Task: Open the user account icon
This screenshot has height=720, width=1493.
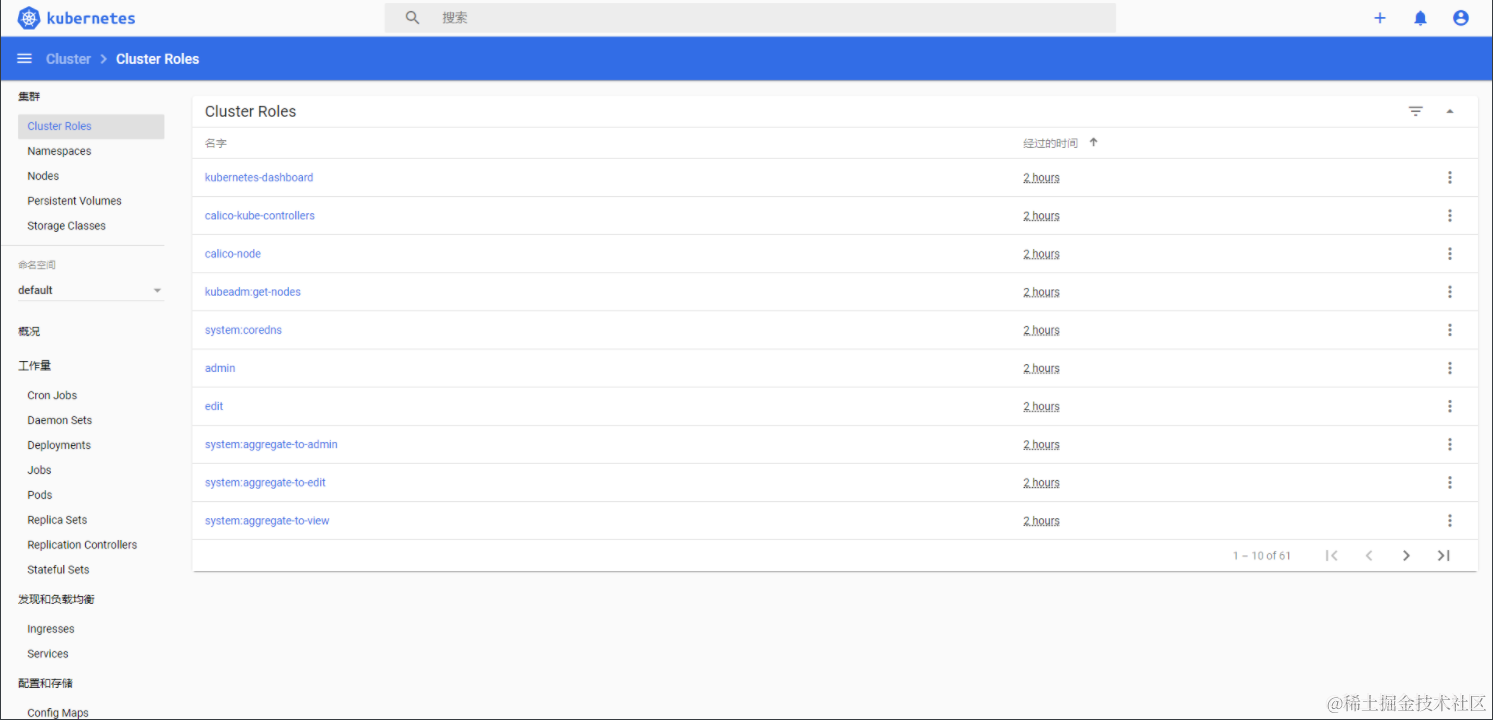Action: (x=1461, y=18)
